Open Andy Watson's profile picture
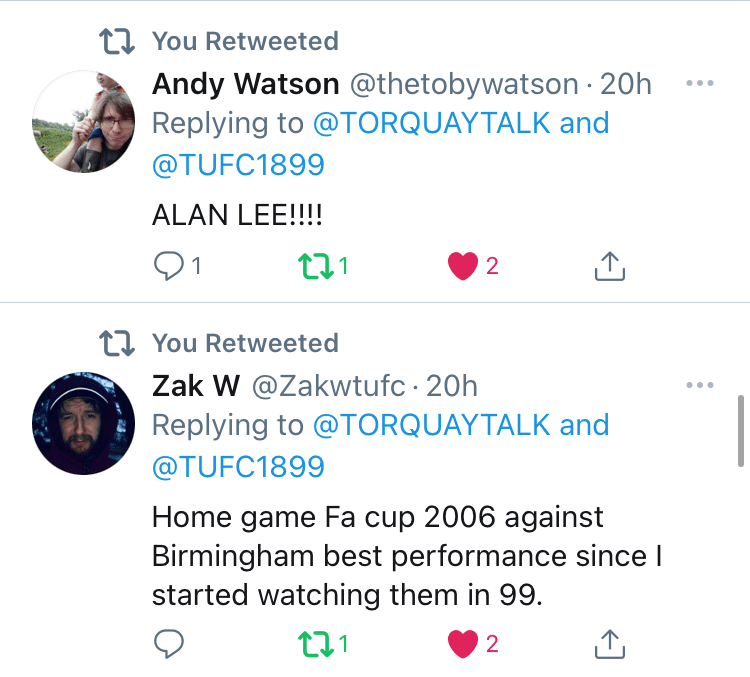The width and height of the screenshot is (750, 677). 84,122
